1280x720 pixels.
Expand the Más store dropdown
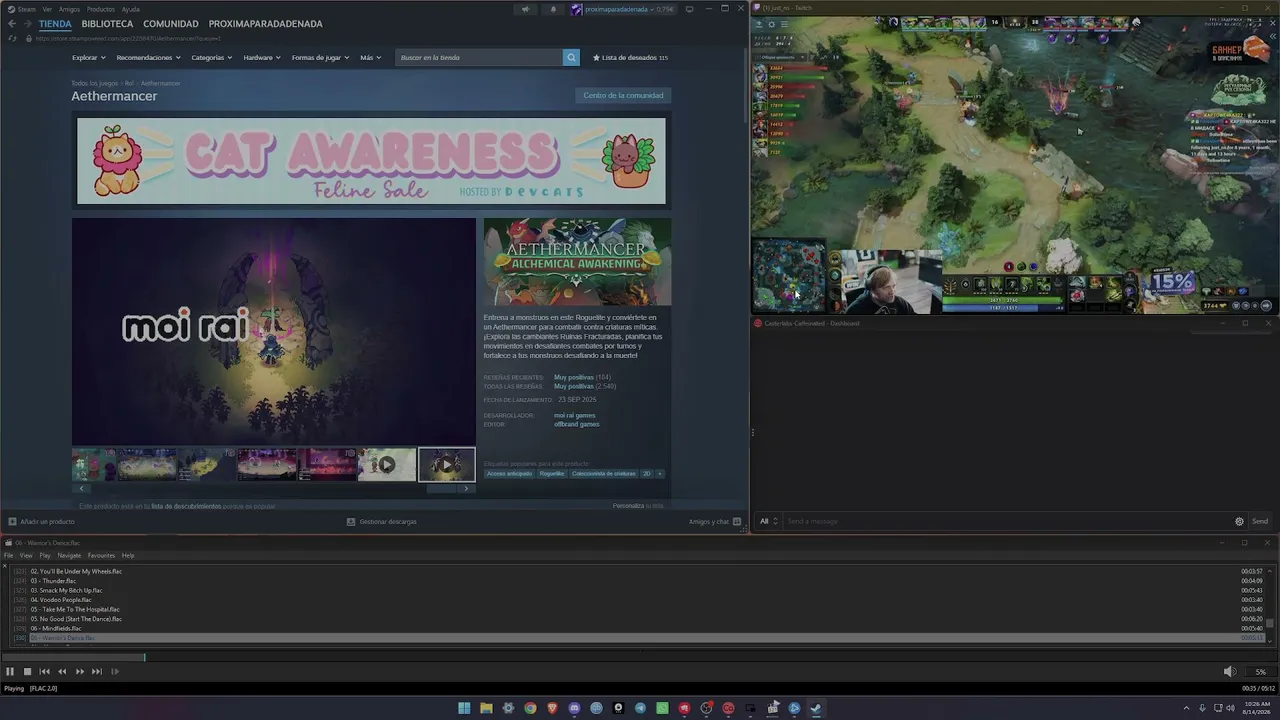[x=370, y=57]
